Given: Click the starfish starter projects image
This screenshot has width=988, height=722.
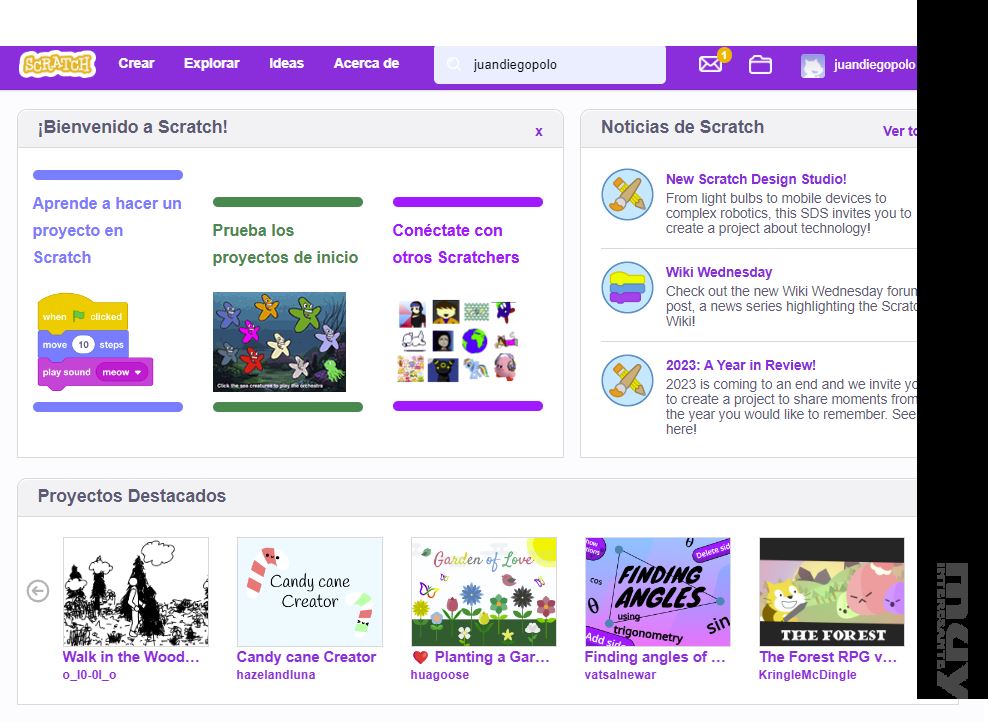Looking at the screenshot, I should coord(279,341).
